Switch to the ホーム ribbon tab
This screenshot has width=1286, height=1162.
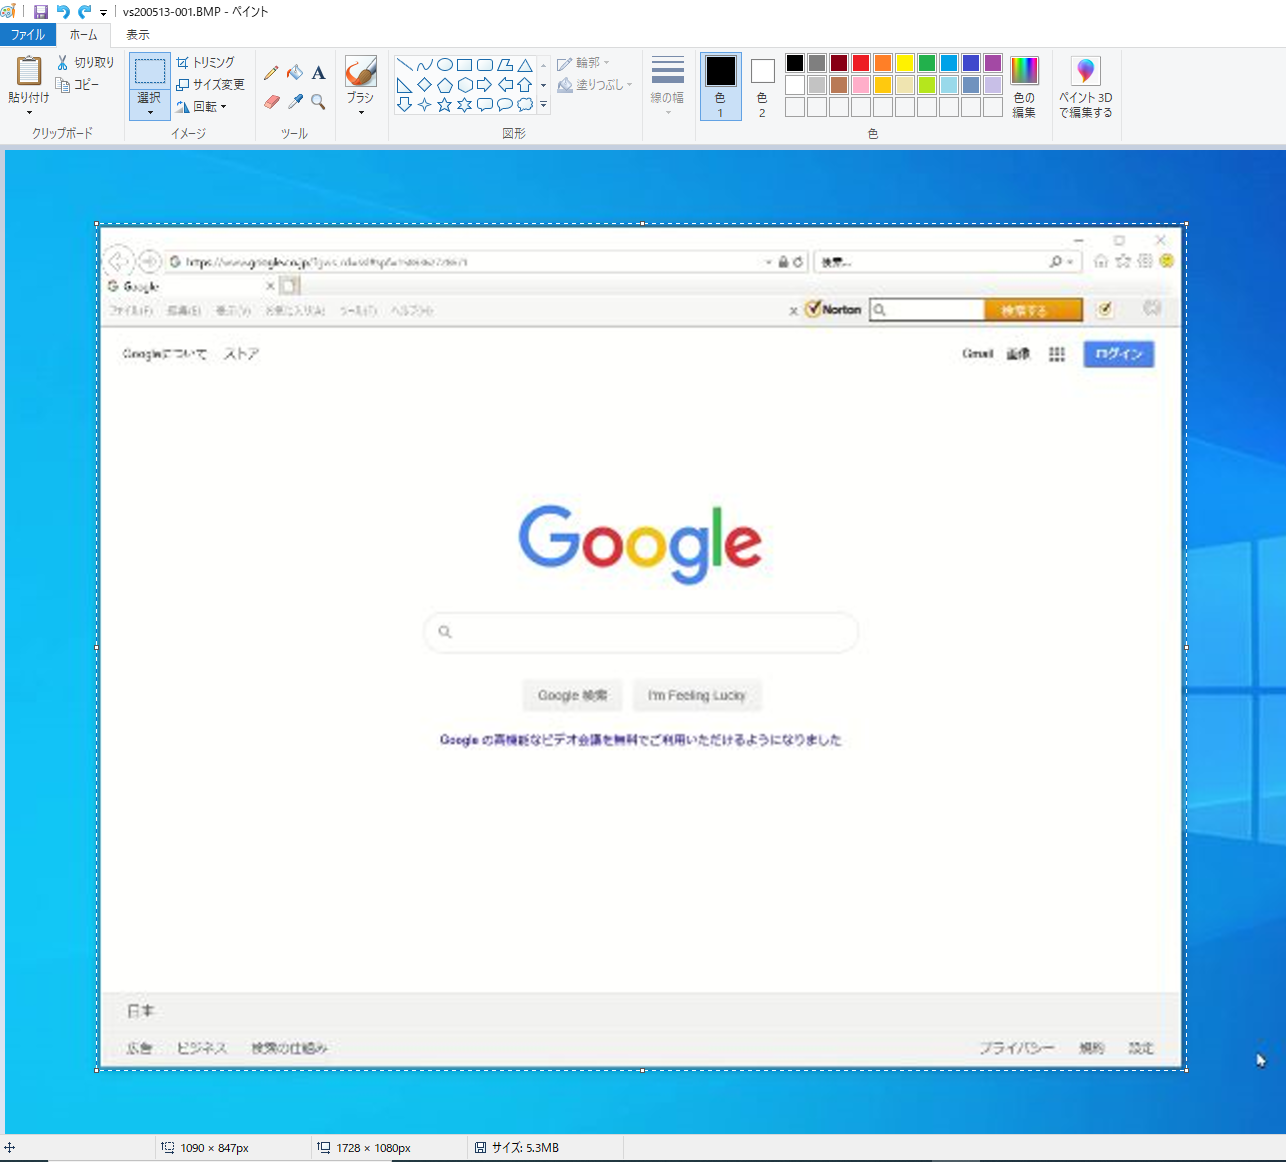click(x=83, y=34)
